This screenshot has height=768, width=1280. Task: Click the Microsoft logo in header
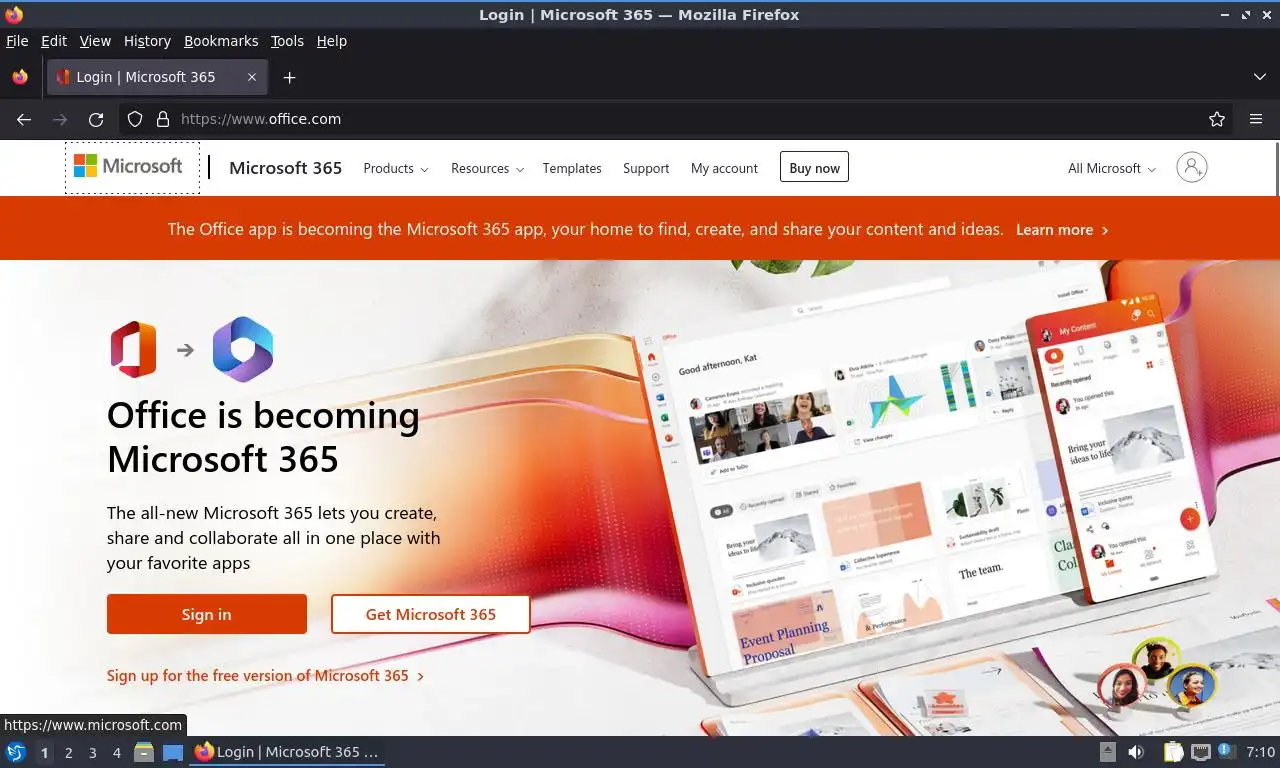[x=128, y=166]
